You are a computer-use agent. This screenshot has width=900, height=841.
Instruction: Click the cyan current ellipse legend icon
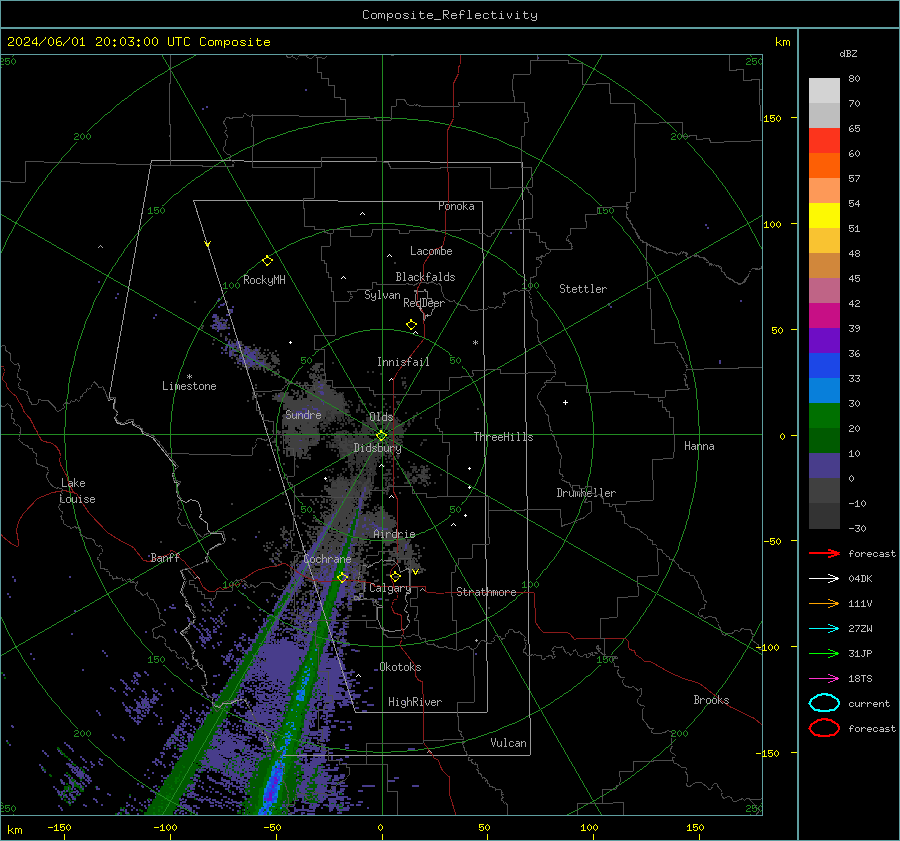click(824, 703)
